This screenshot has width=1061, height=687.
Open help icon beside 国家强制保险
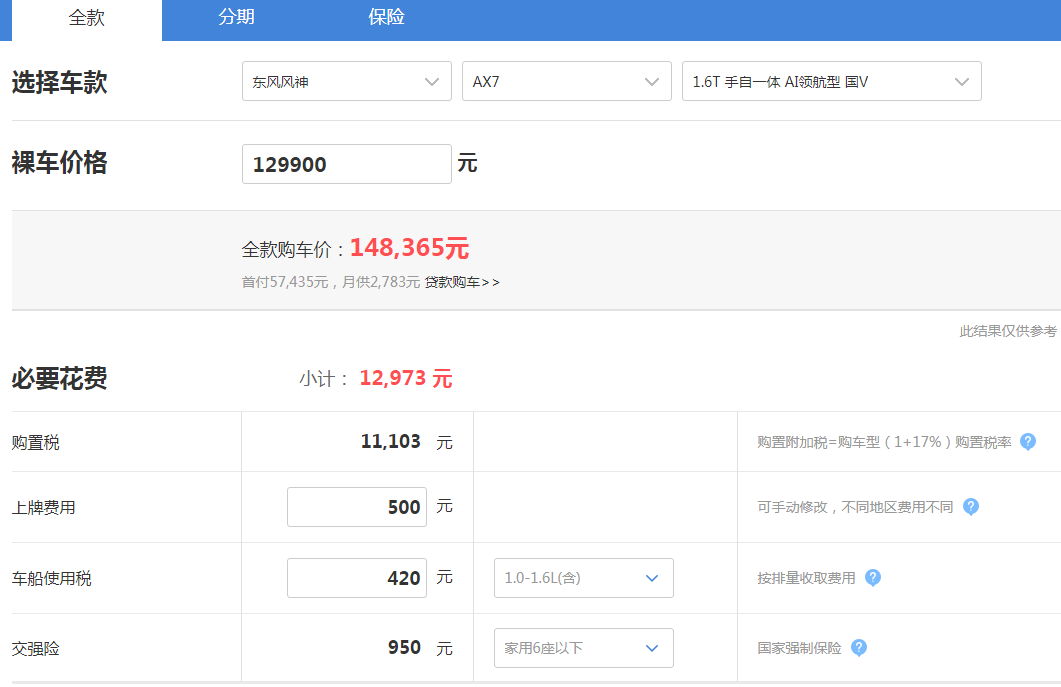(859, 648)
